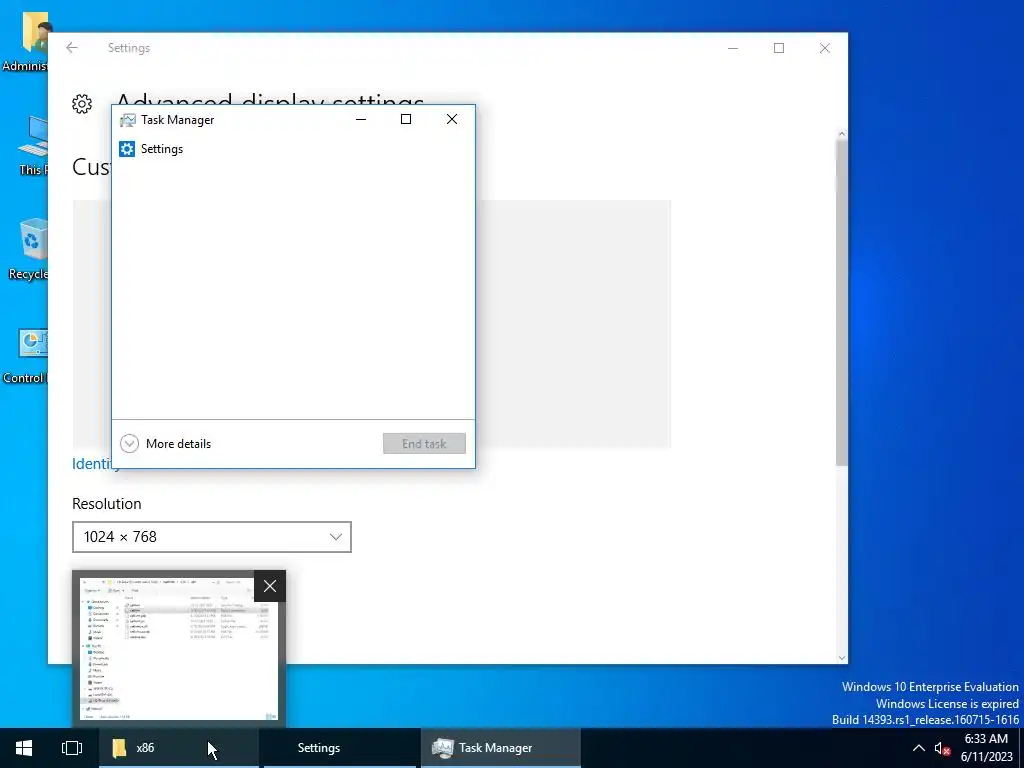Viewport: 1024px width, 768px height.
Task: Click scroll-up arrow of Settings scrollbar
Action: point(841,134)
